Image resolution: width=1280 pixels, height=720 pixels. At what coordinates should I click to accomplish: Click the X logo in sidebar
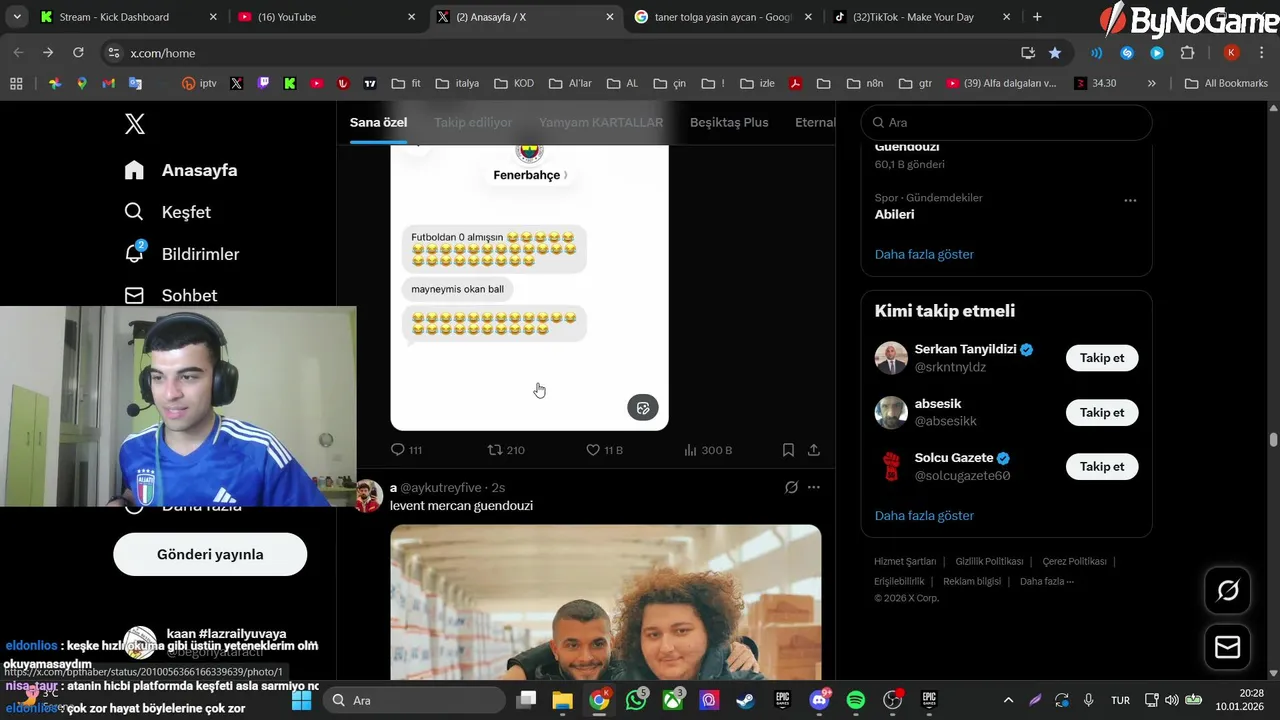[135, 124]
